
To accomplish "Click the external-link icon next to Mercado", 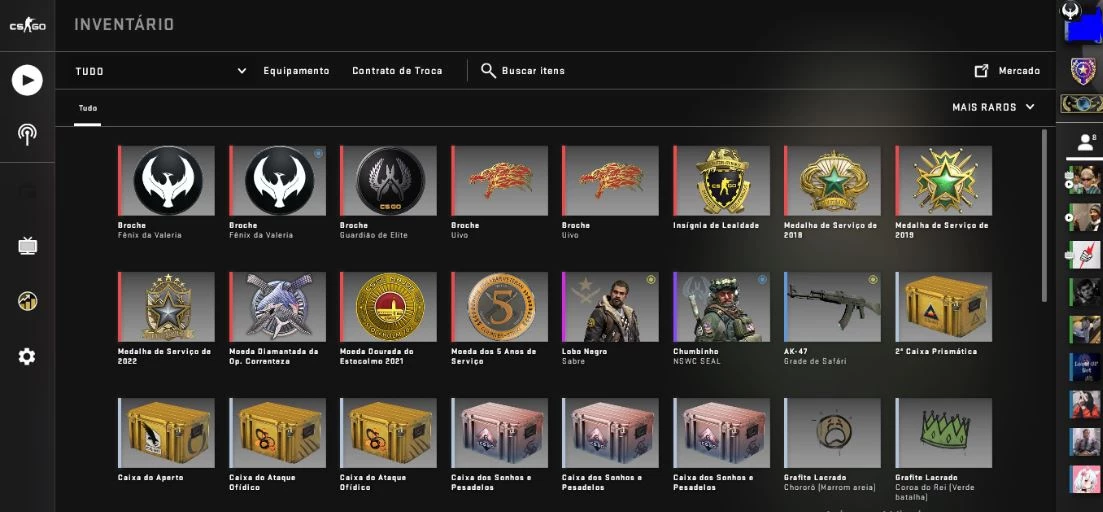I will tap(981, 71).
